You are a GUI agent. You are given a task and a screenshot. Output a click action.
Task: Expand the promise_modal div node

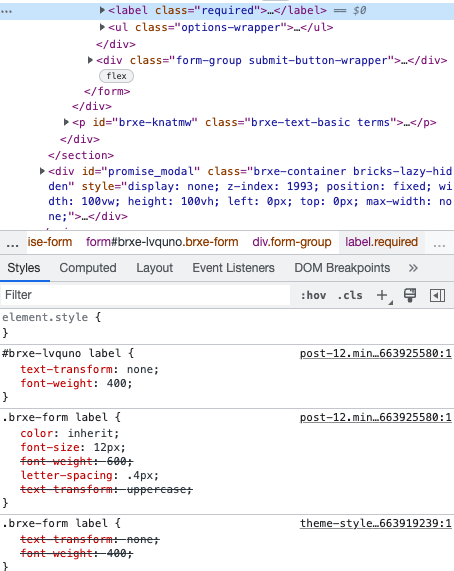[x=42, y=171]
